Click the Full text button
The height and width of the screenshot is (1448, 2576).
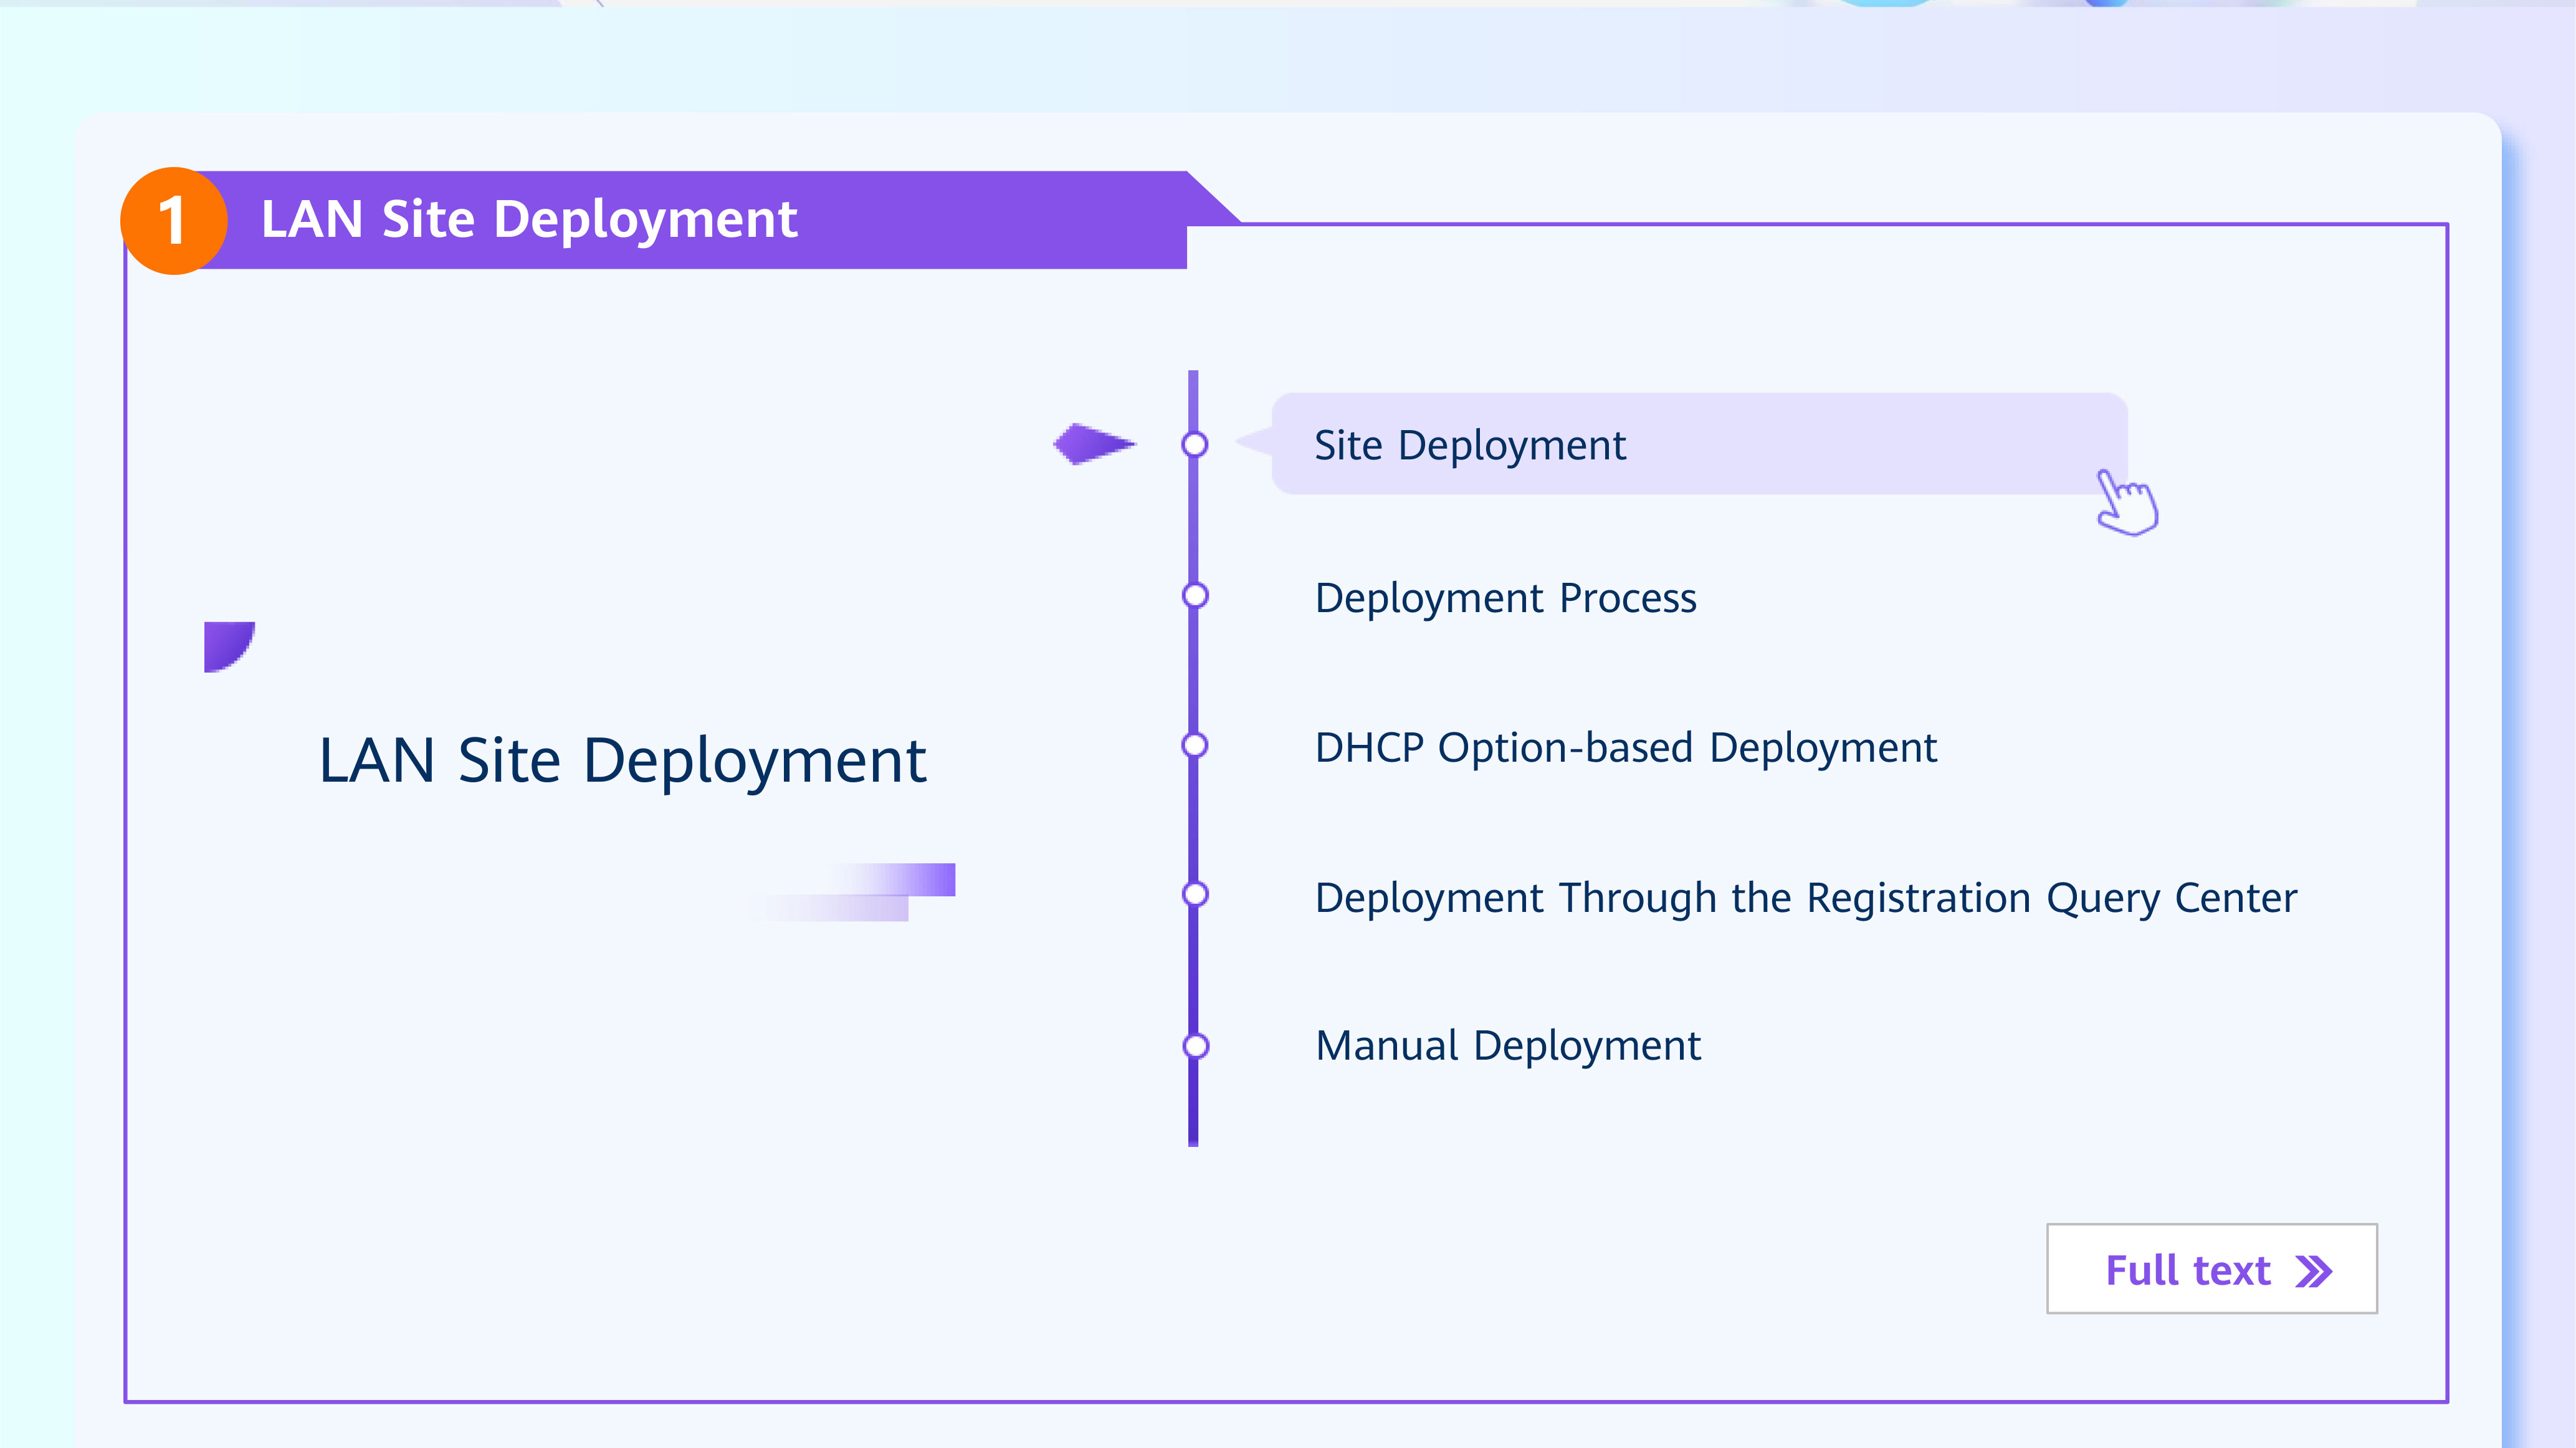click(2211, 1268)
